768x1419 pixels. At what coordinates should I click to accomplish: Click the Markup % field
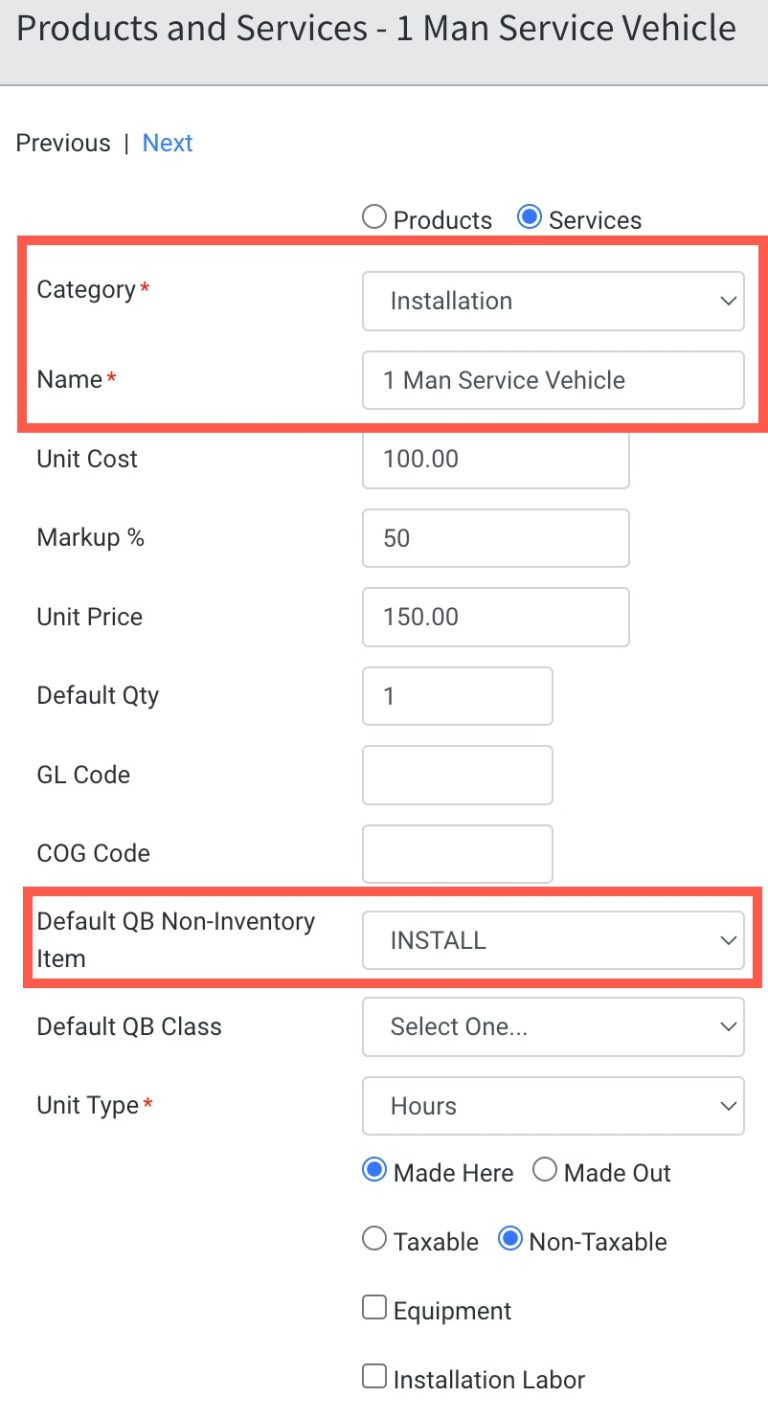495,538
